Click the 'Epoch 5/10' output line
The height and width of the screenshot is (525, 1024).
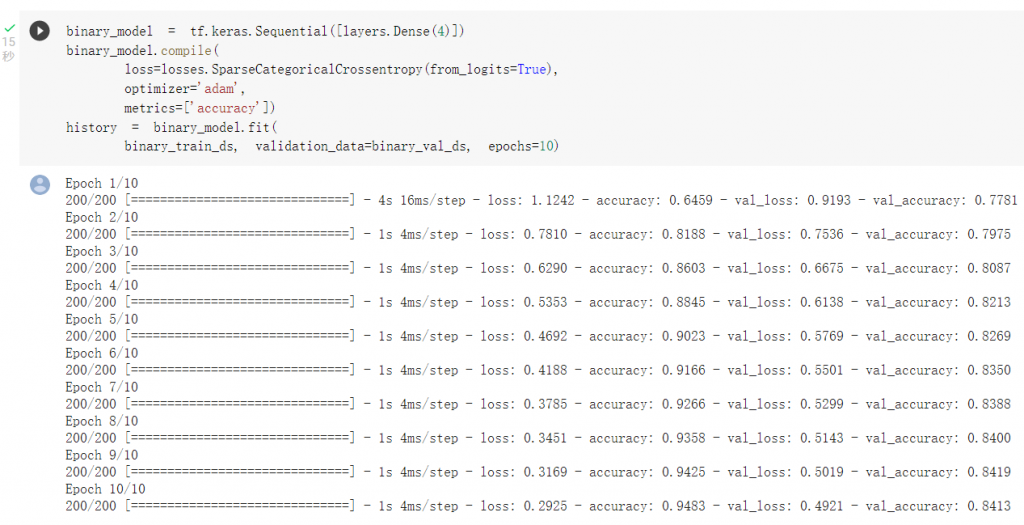pyautogui.click(x=102, y=319)
